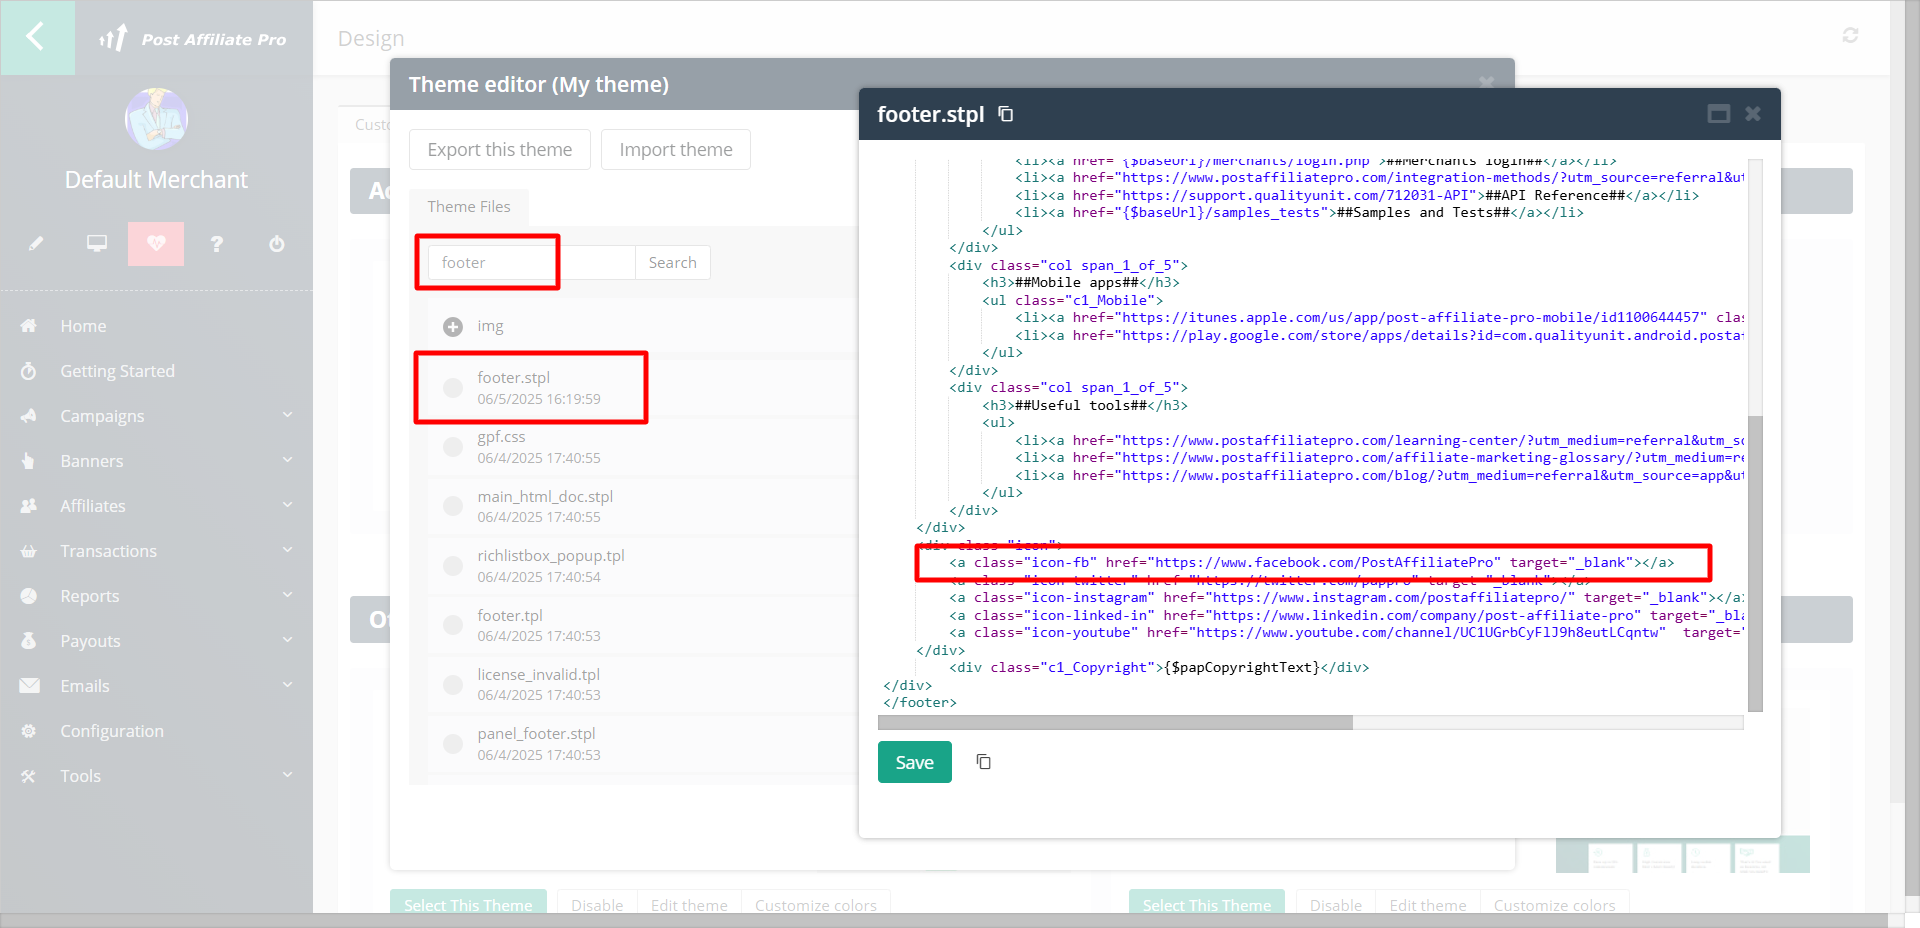Click the Transactions basket icon
This screenshot has width=1920, height=928.
(29, 551)
